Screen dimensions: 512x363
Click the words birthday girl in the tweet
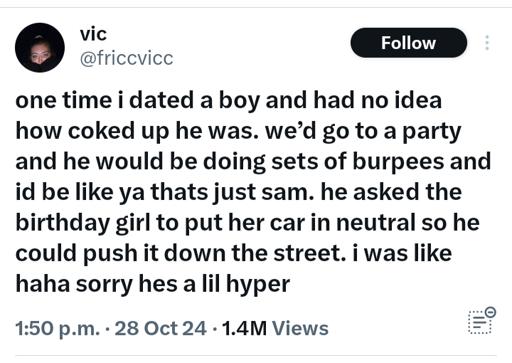pos(83,223)
